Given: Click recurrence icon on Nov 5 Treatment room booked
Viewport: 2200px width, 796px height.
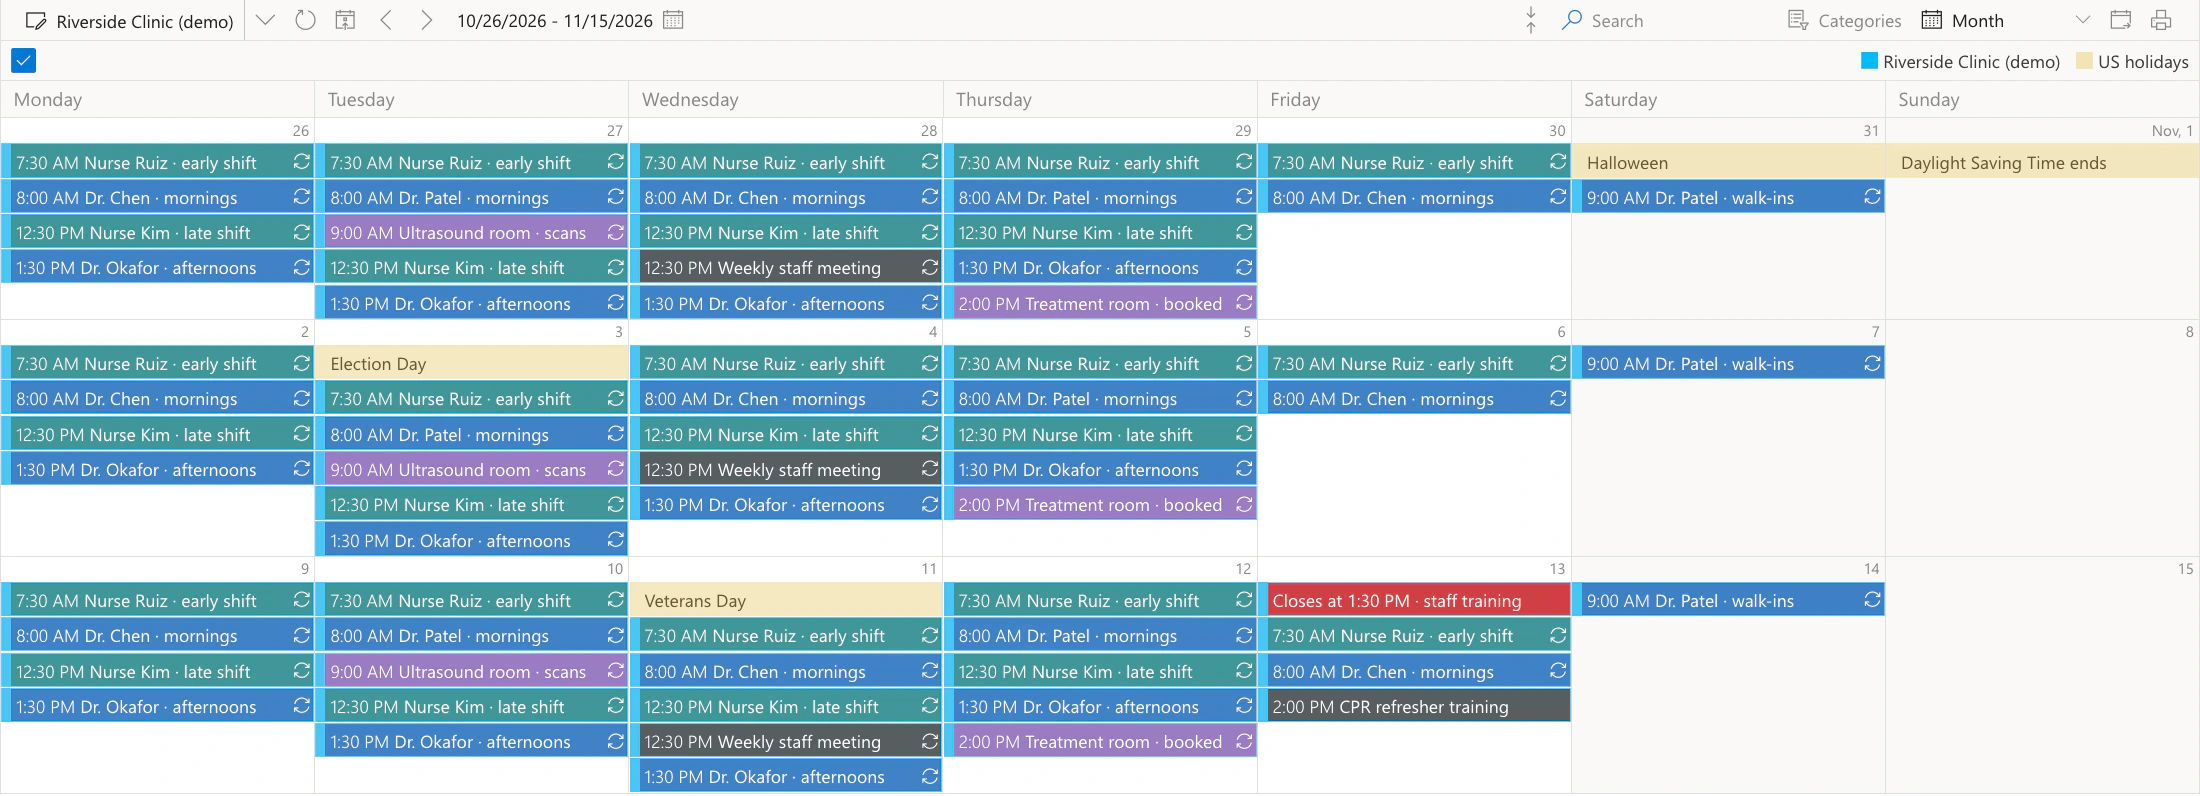Looking at the screenshot, I should click(1244, 504).
